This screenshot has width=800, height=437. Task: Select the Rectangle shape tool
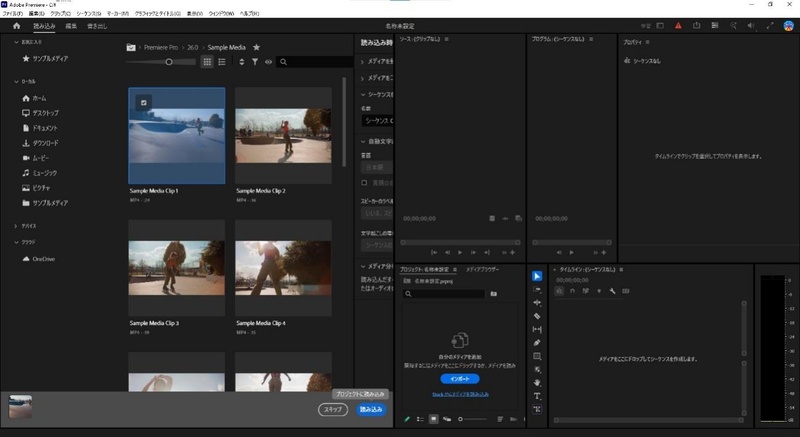(x=537, y=356)
